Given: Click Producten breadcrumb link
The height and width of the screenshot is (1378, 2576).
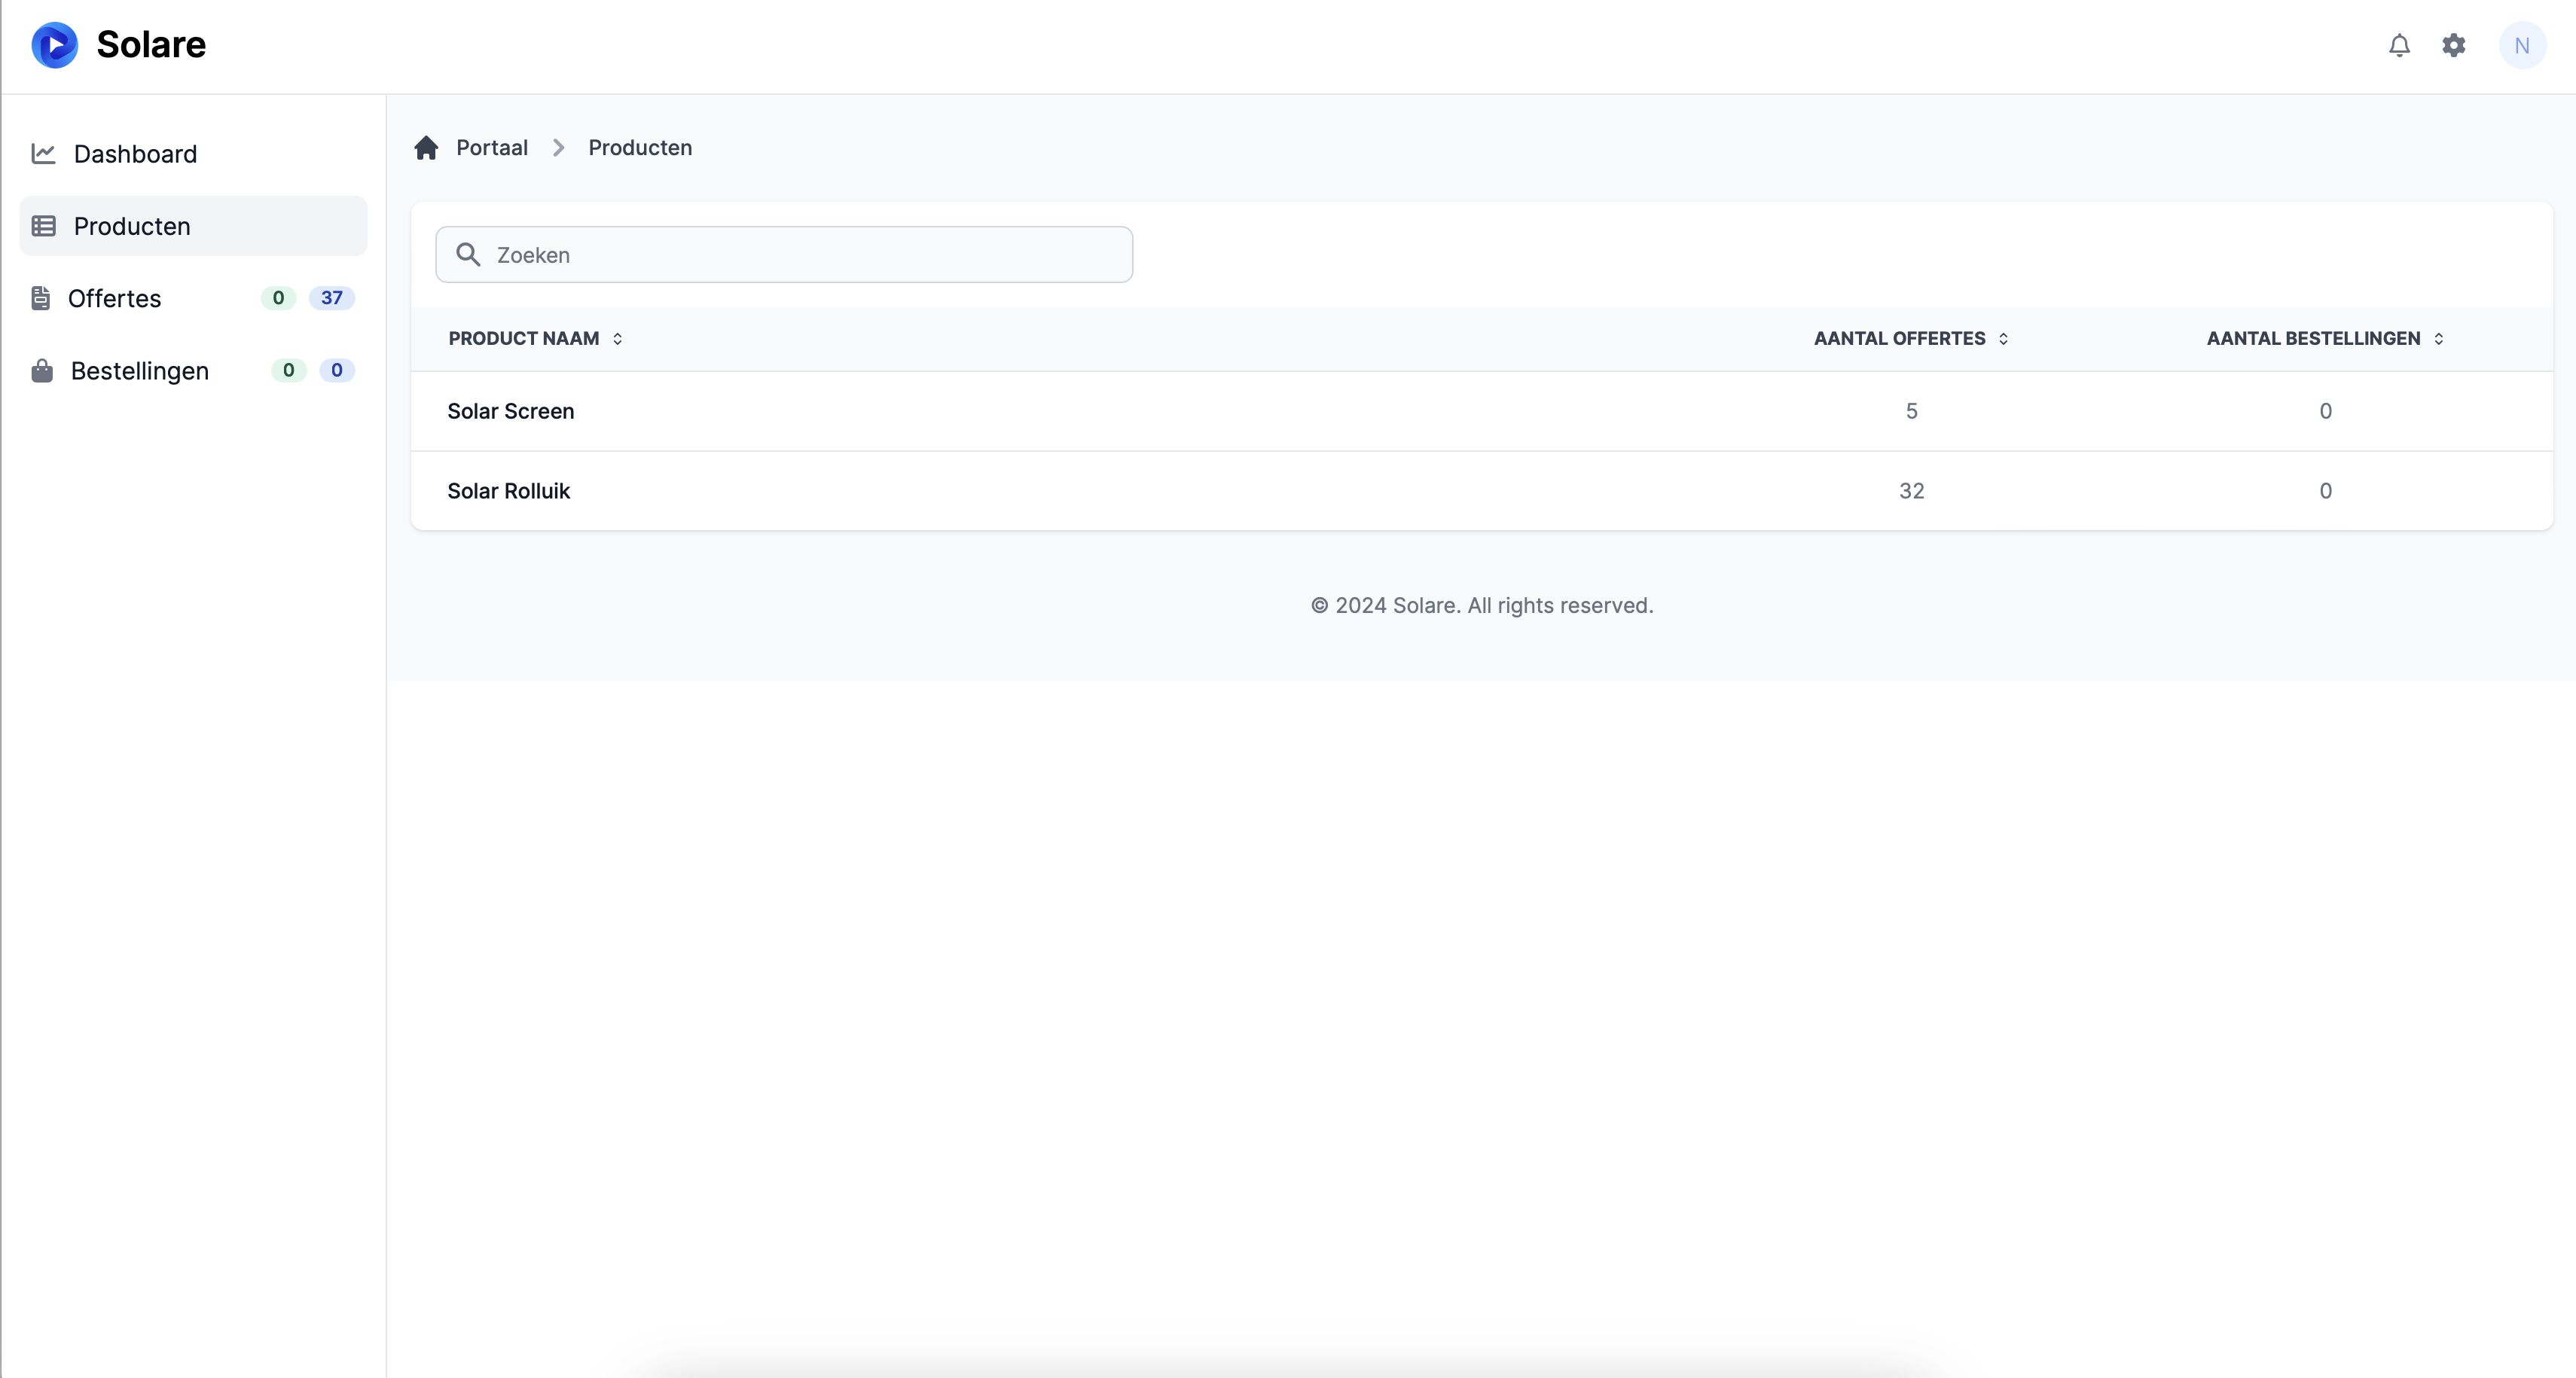Looking at the screenshot, I should pyautogui.click(x=640, y=148).
